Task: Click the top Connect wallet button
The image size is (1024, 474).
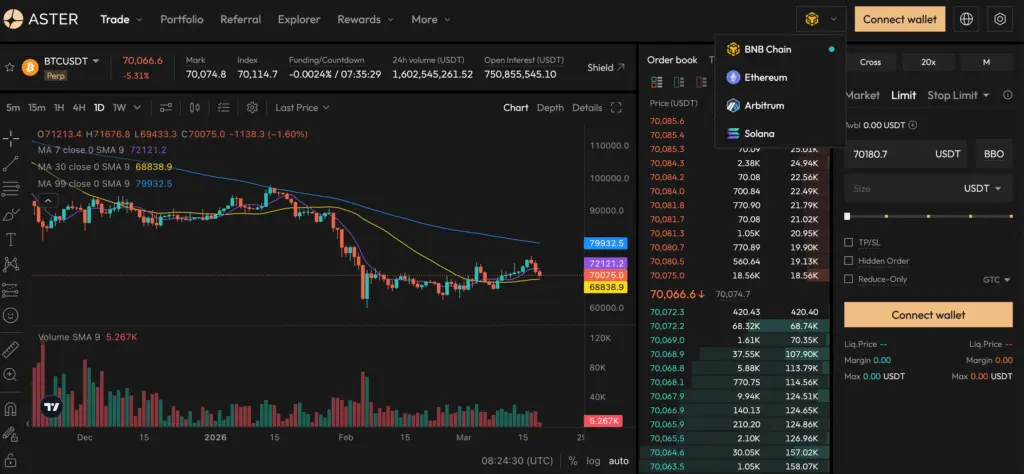Action: [x=900, y=19]
